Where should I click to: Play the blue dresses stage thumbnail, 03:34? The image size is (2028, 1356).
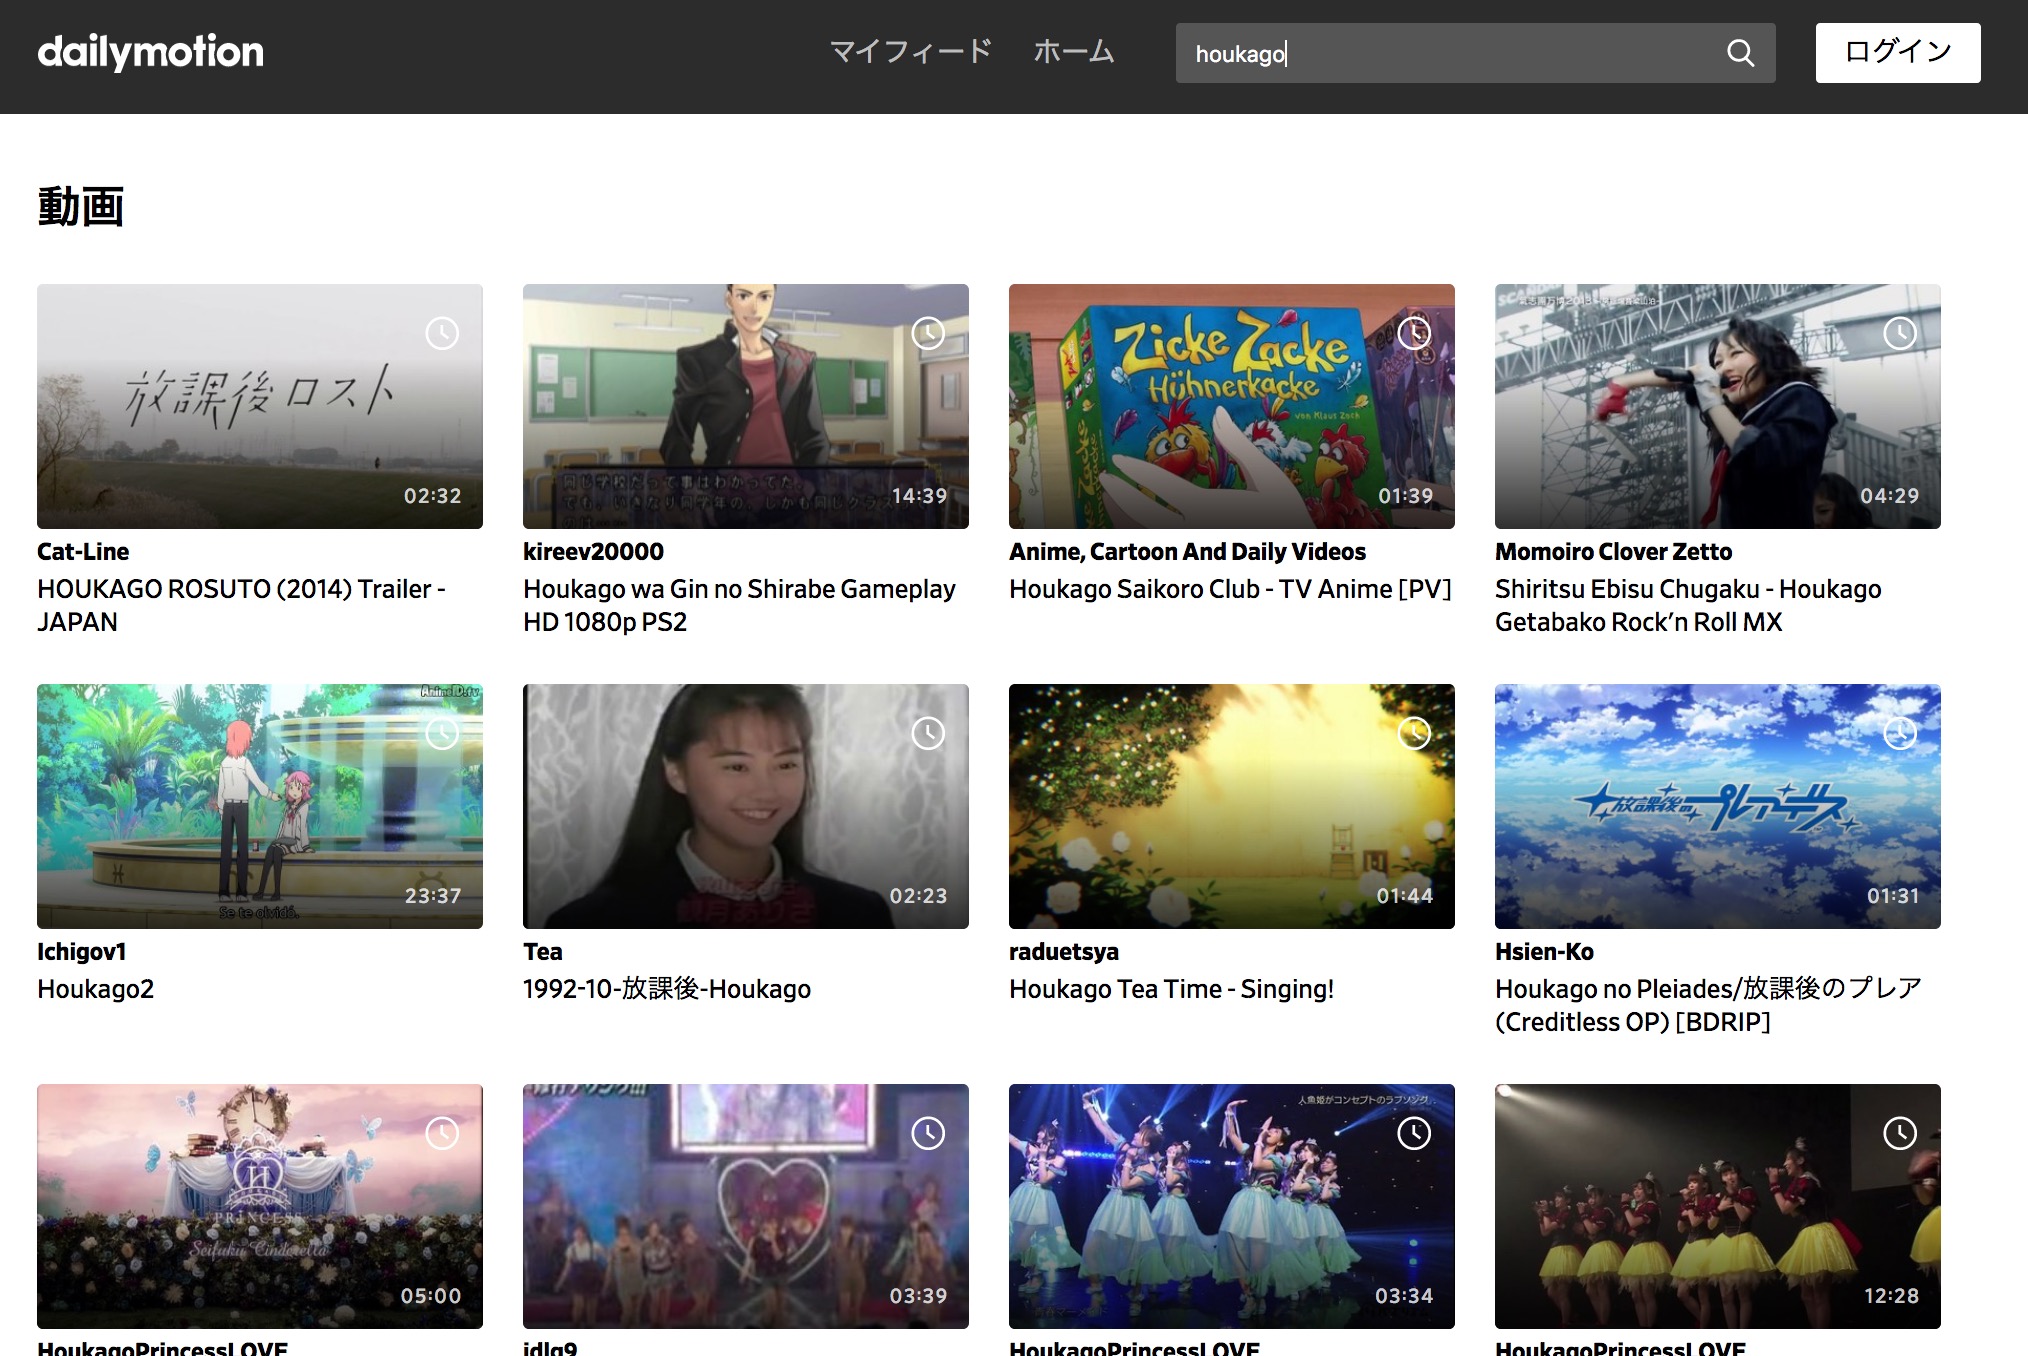pyautogui.click(x=1232, y=1206)
